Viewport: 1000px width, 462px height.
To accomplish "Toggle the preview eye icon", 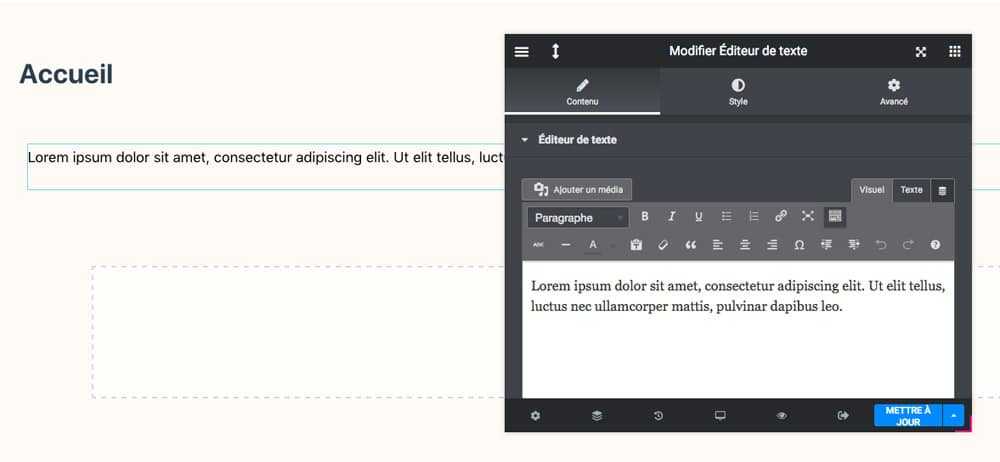I will [x=781, y=415].
